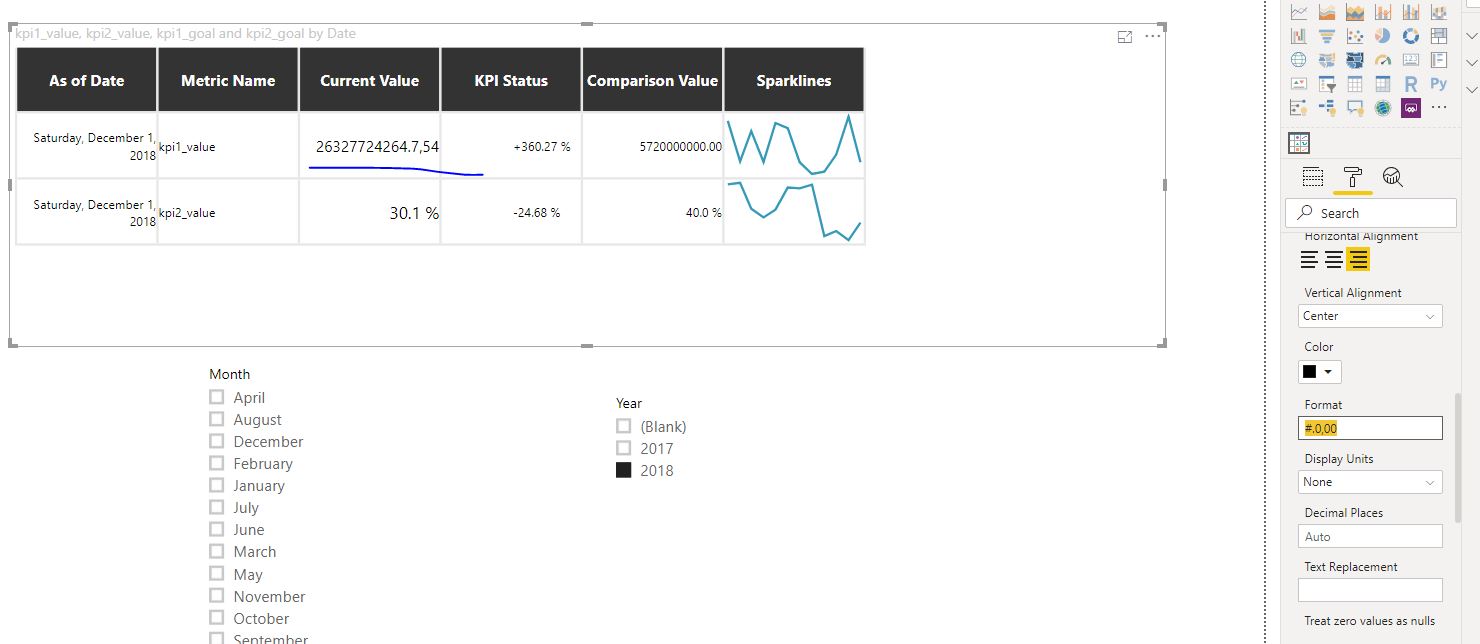Check January in the Month slicer

(x=216, y=485)
